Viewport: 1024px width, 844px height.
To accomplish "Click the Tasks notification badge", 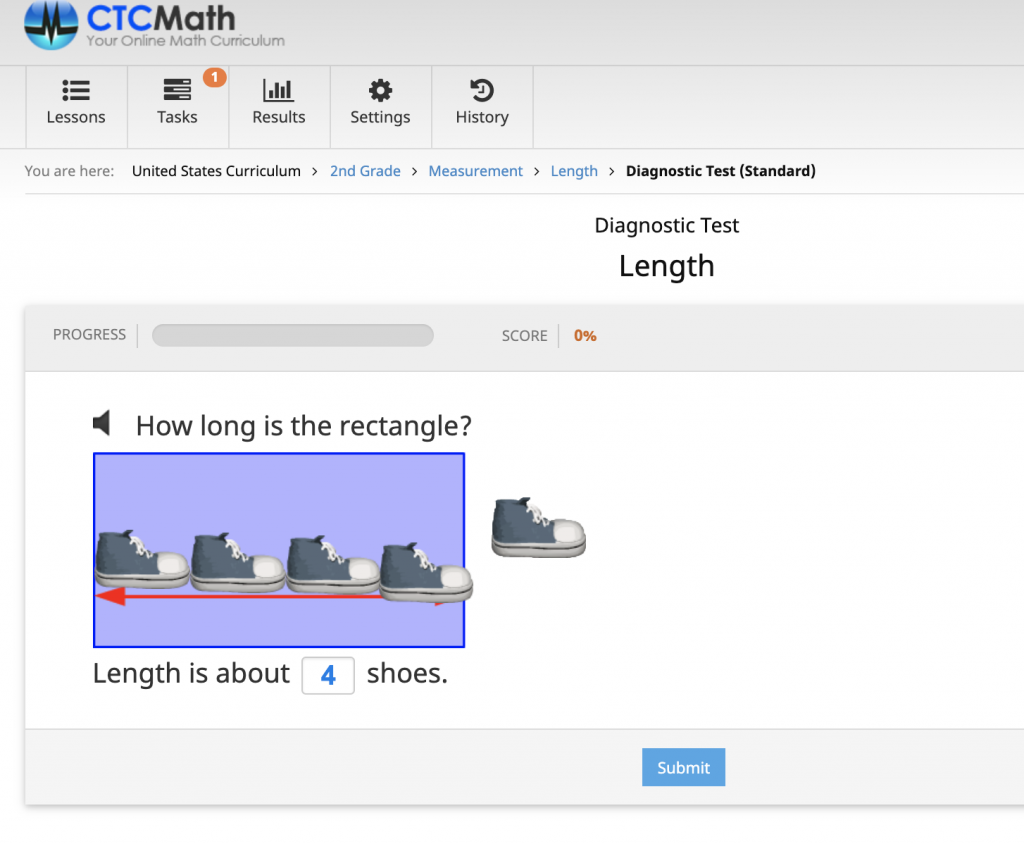I will click(214, 77).
